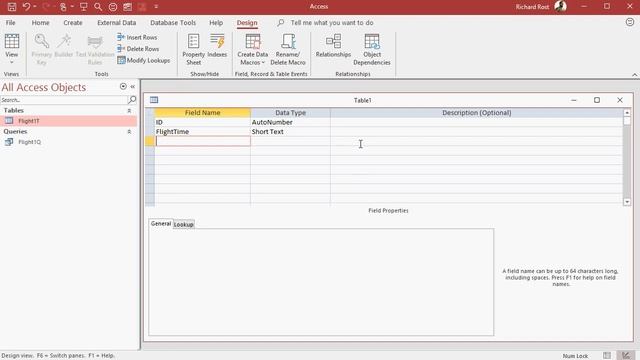Open the magnifier search icon in quick access toolbar
Viewport: 640px width, 360px height.
coord(98,7)
